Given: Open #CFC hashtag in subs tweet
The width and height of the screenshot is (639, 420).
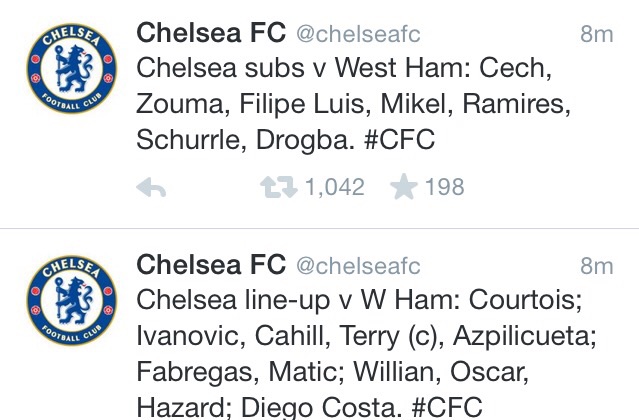Looking at the screenshot, I should coord(399,140).
